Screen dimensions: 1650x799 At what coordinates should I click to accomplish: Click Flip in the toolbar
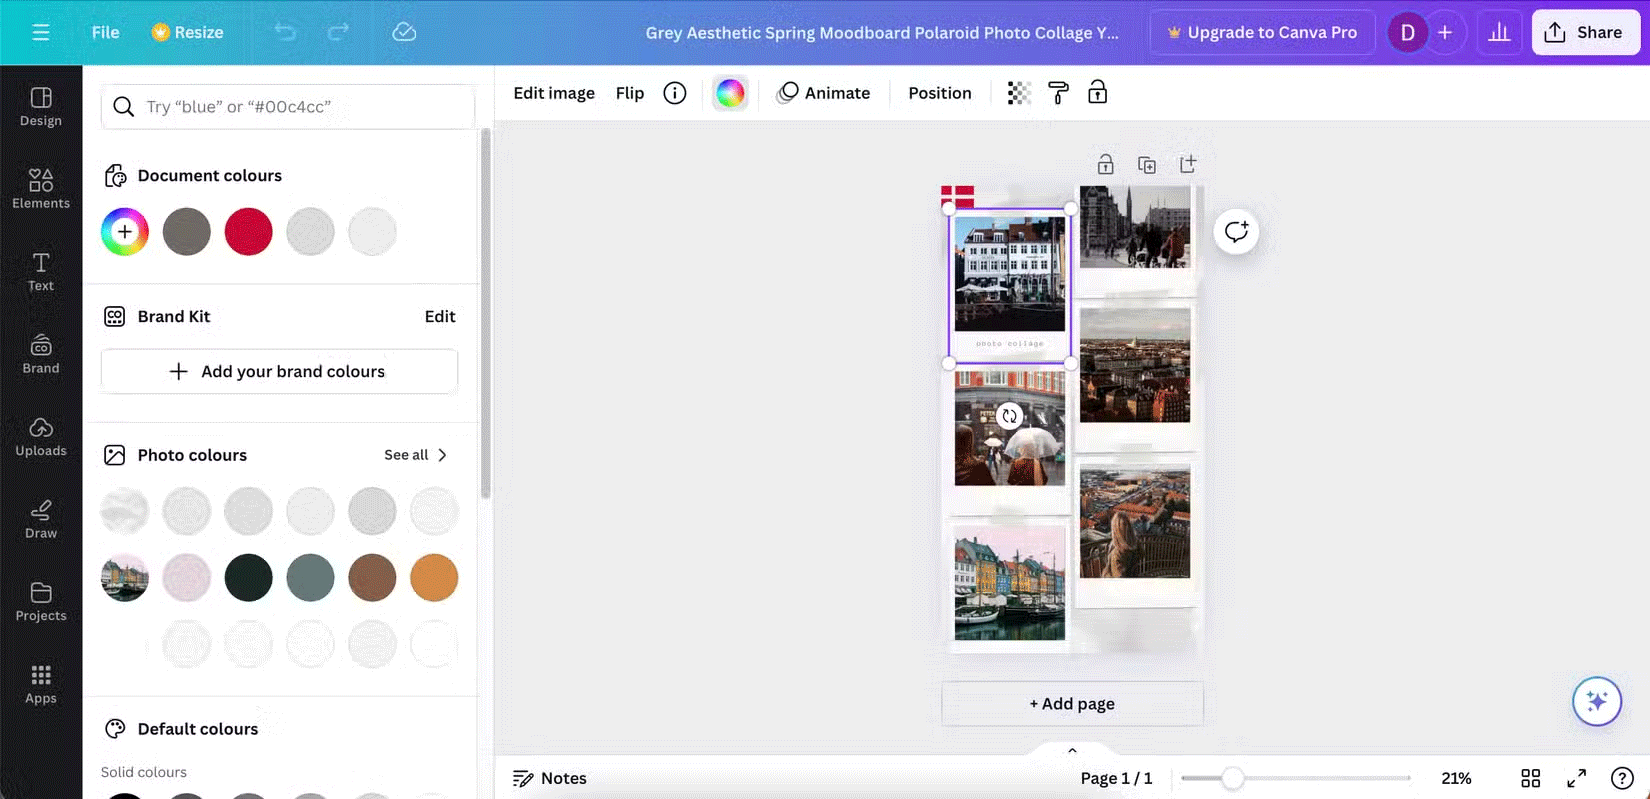(630, 93)
